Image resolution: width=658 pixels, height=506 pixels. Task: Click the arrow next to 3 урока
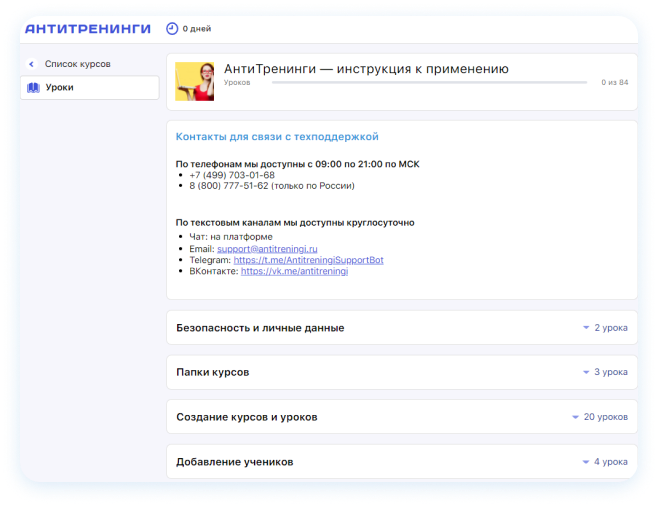click(586, 372)
